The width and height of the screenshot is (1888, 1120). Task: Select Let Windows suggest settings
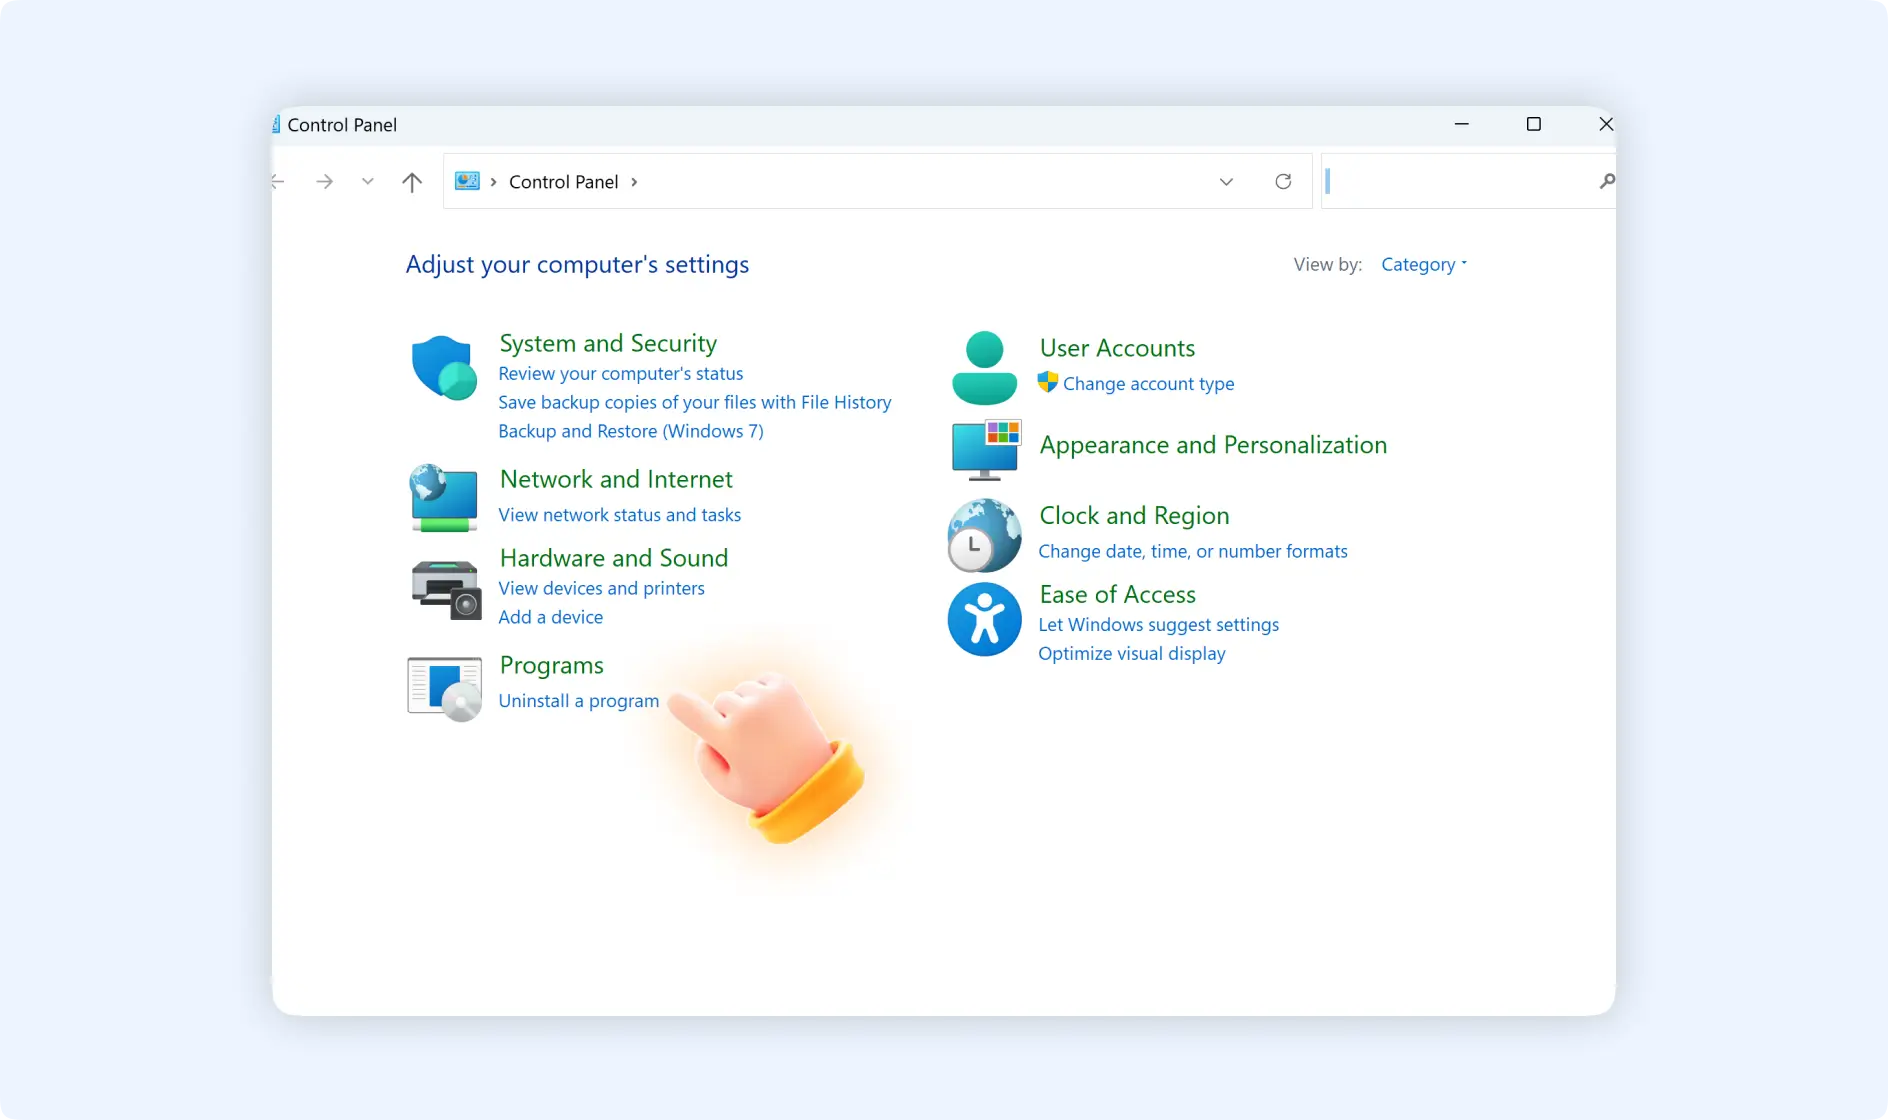(x=1158, y=624)
